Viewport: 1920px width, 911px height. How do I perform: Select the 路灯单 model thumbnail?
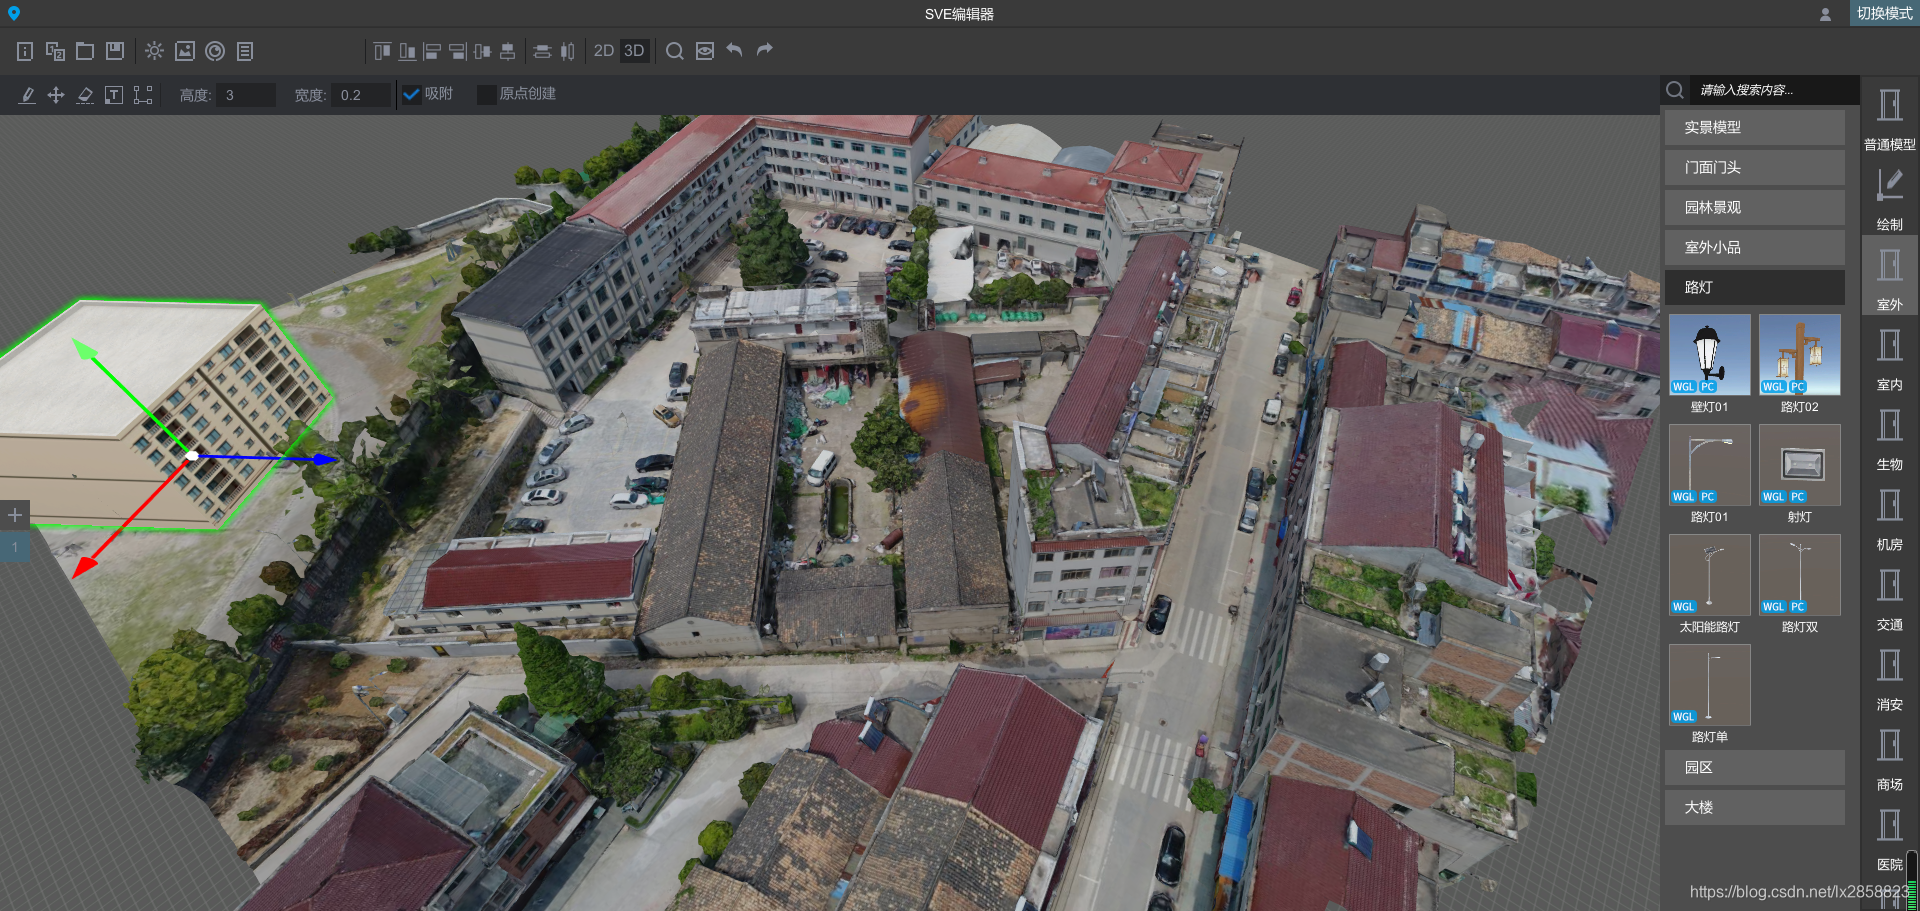[x=1710, y=685]
